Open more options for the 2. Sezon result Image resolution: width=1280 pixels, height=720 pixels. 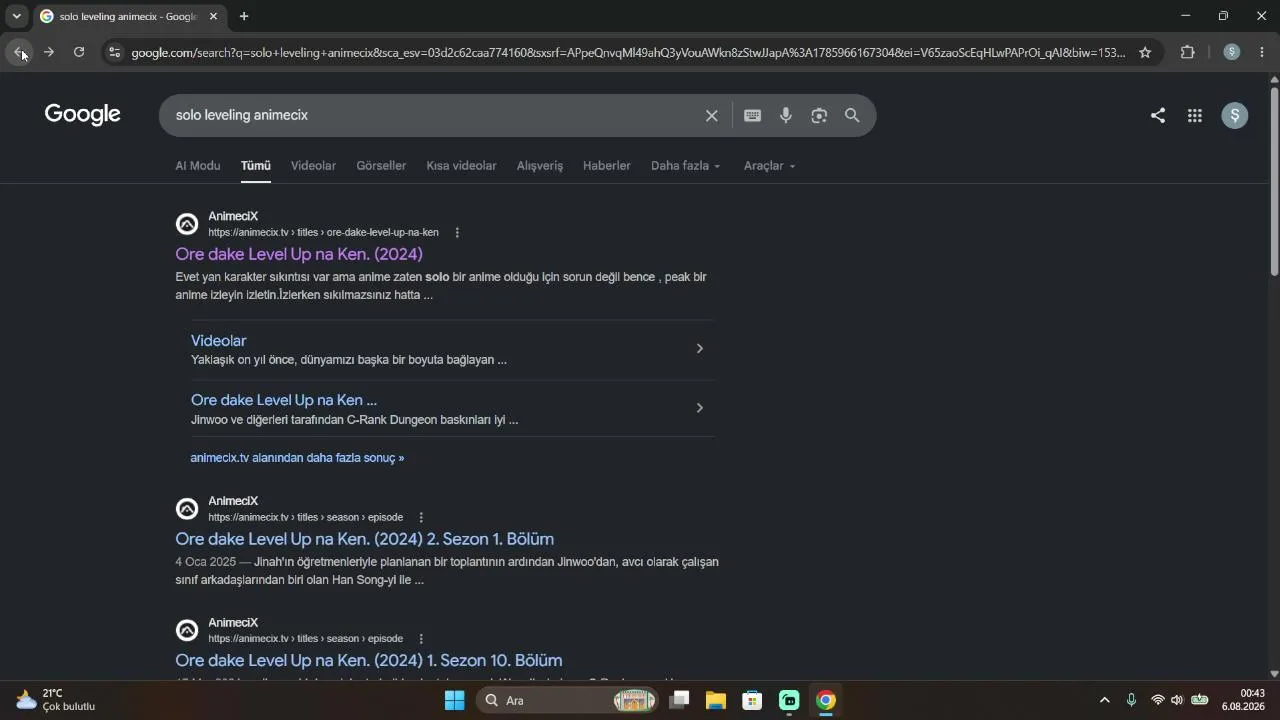(421, 518)
